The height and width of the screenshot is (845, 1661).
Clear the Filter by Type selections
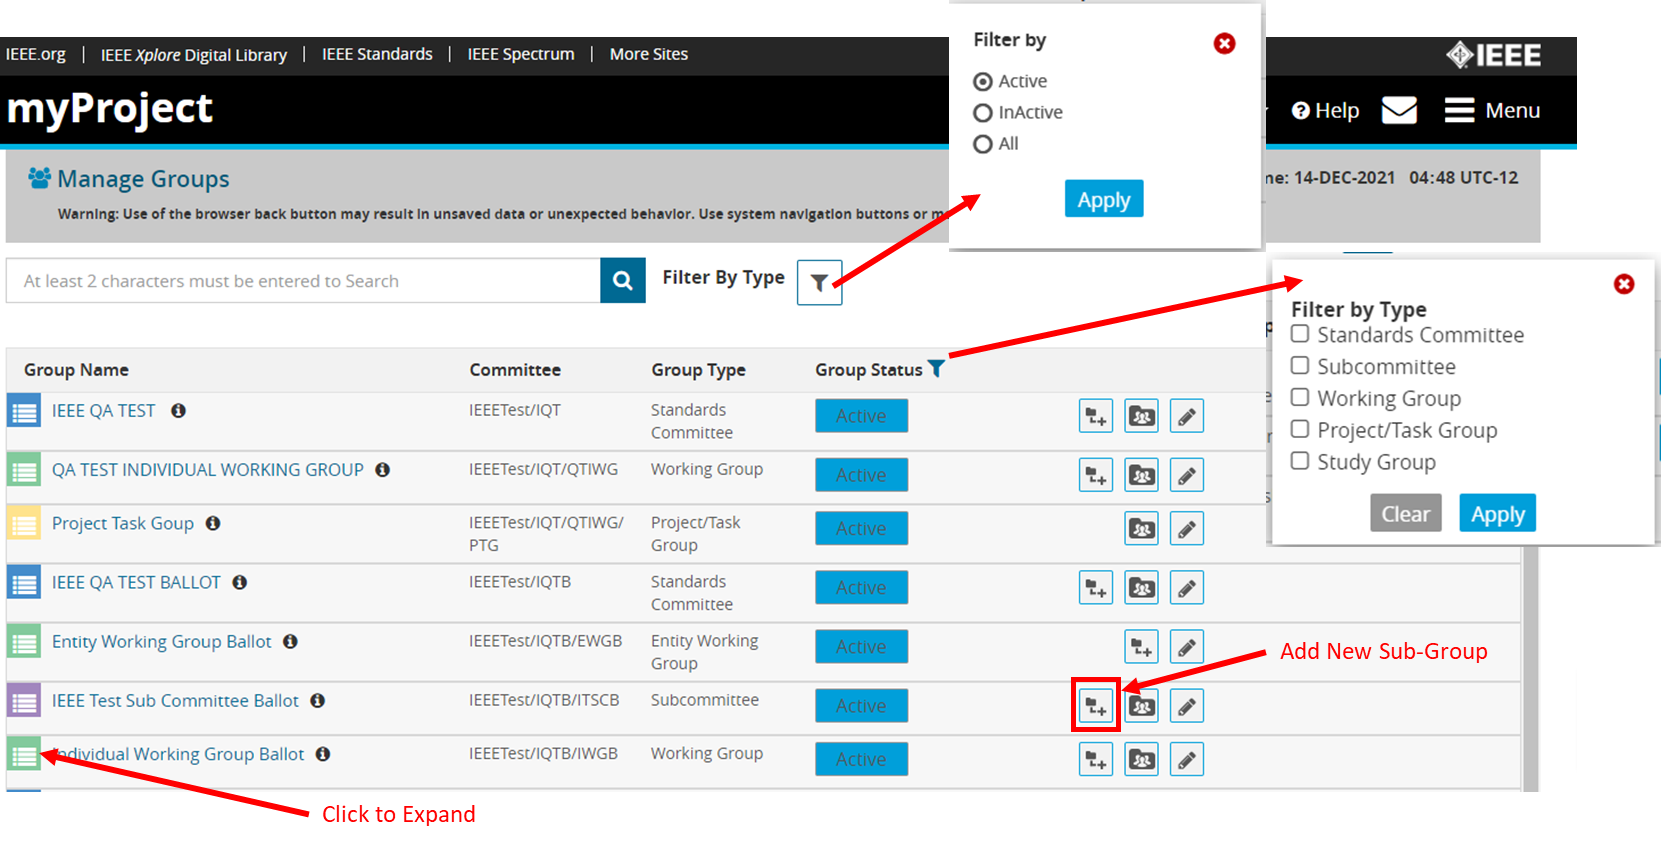(x=1405, y=513)
